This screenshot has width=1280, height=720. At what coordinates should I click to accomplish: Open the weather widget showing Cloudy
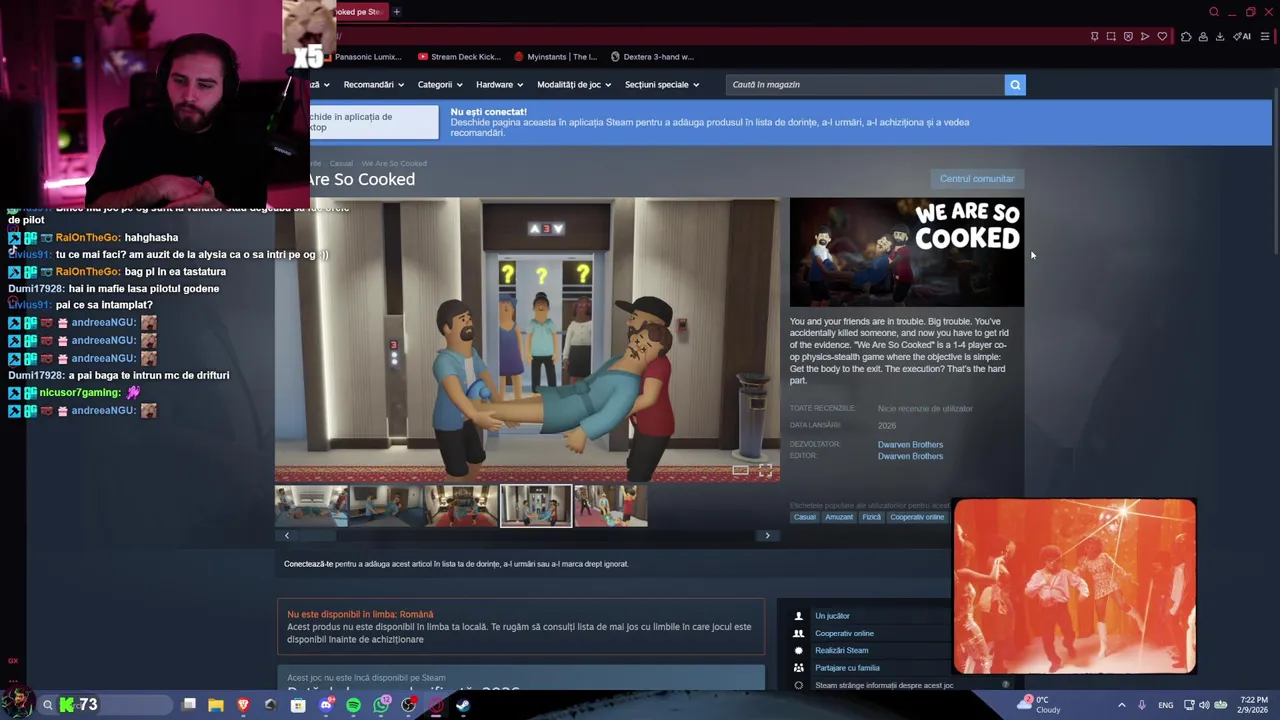[1039, 705]
